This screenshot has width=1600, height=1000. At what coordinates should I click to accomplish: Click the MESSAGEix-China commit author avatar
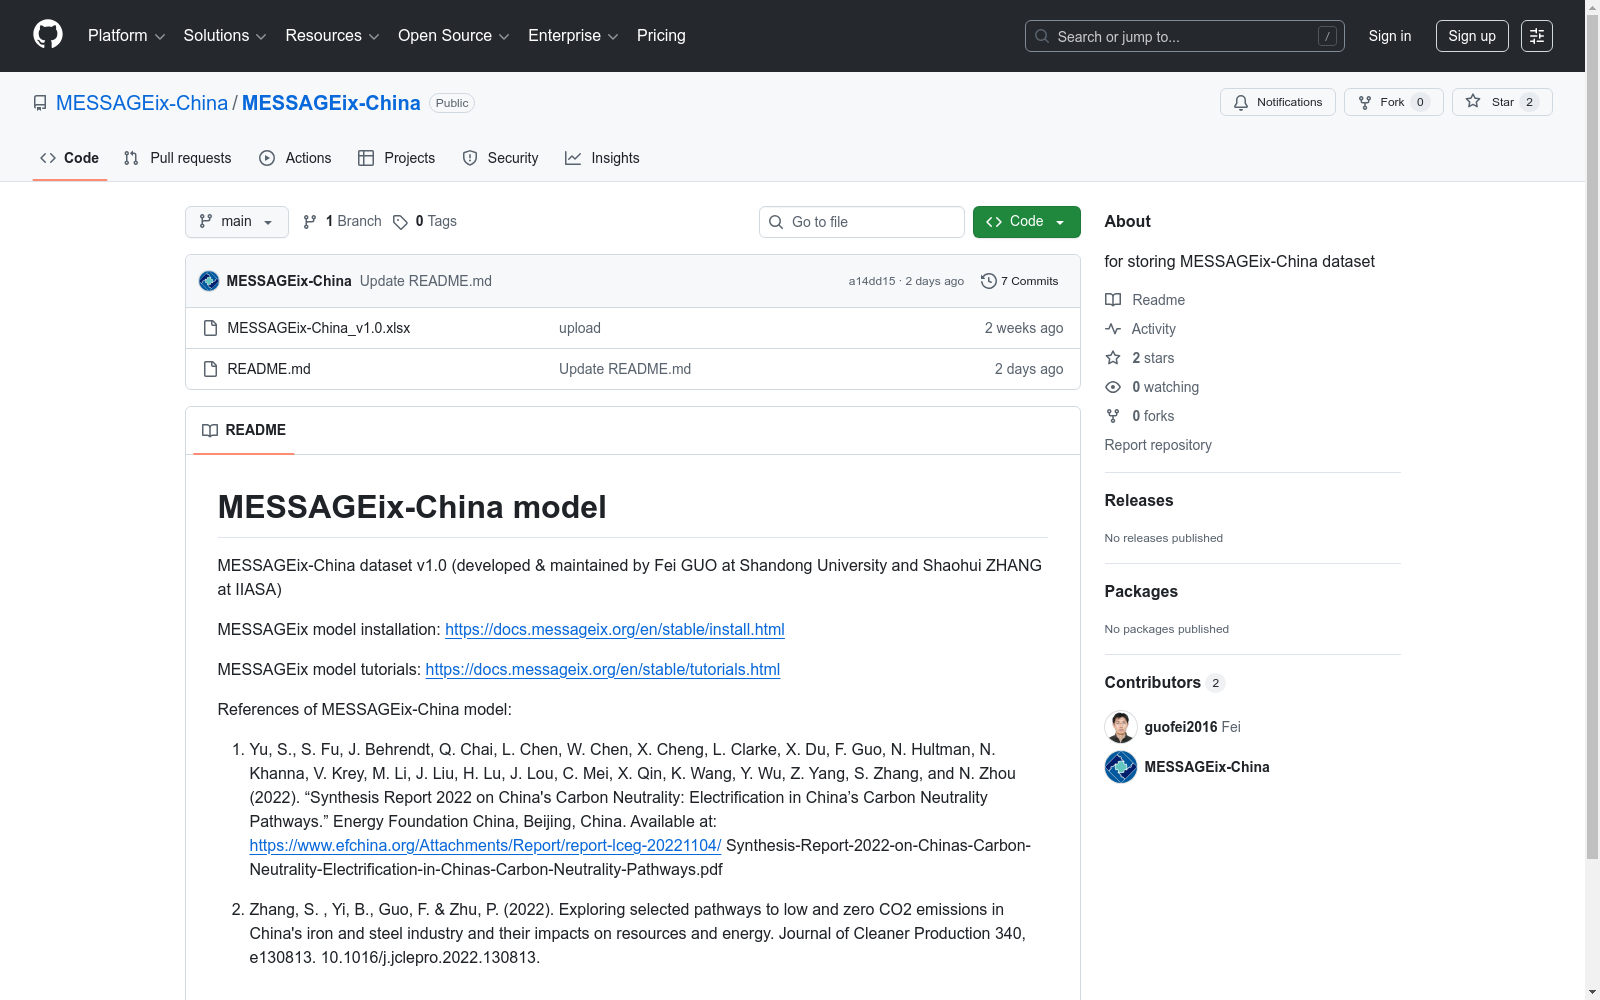point(209,281)
